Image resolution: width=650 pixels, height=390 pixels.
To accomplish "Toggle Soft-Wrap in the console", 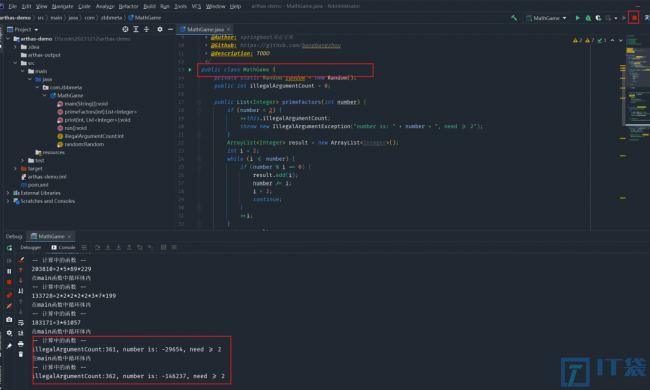I will coord(21,323).
